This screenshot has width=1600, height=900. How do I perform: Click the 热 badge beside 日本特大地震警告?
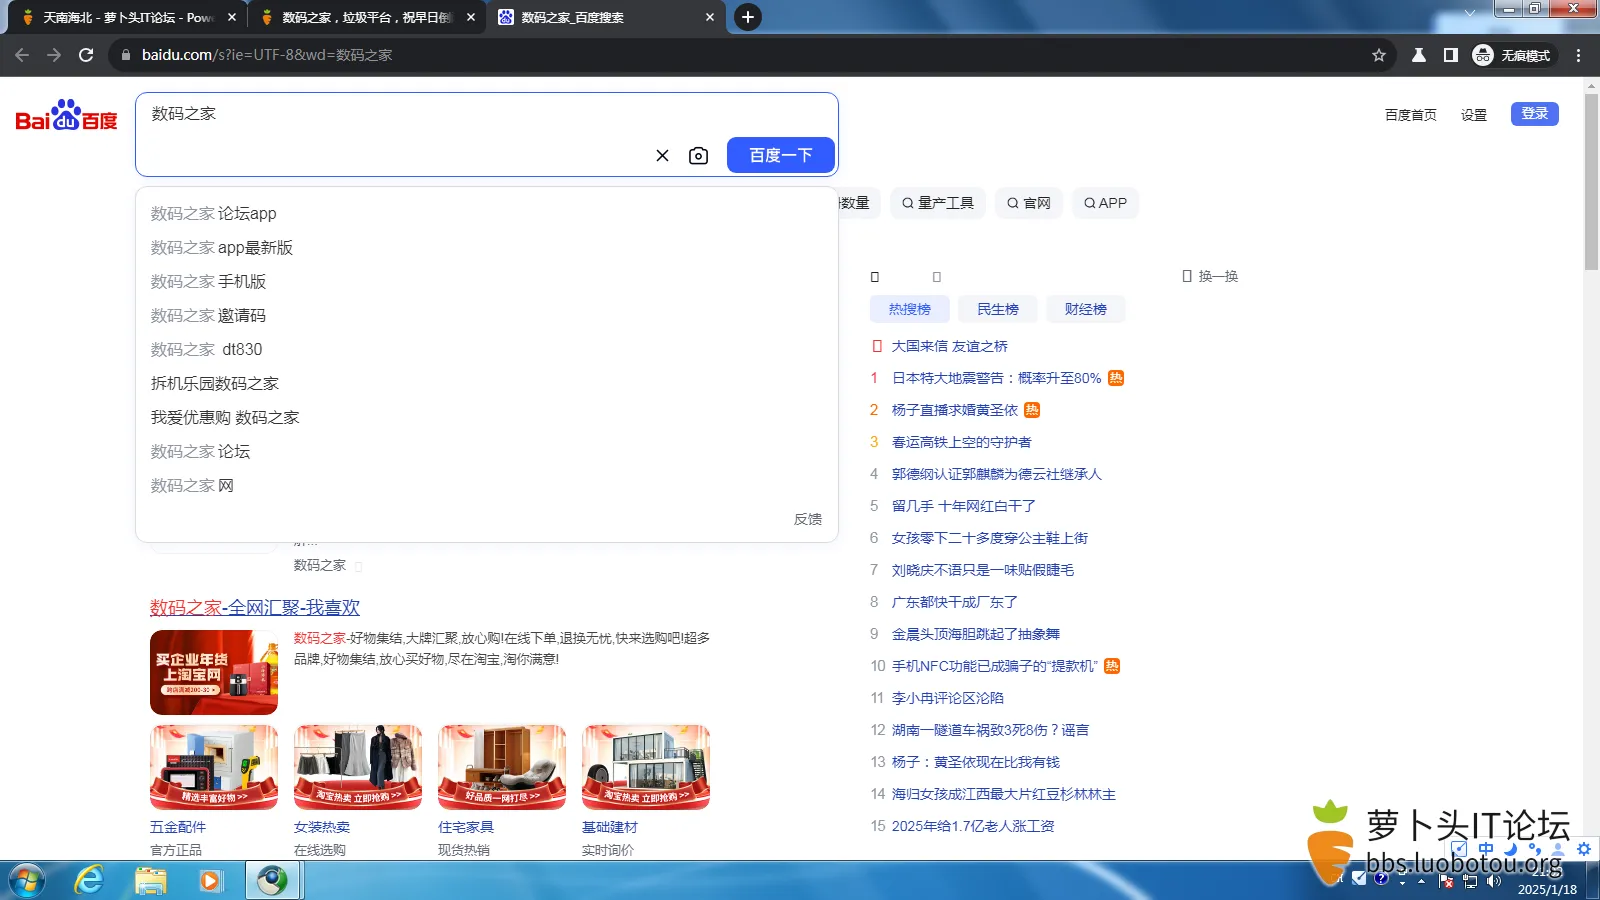(x=1116, y=378)
